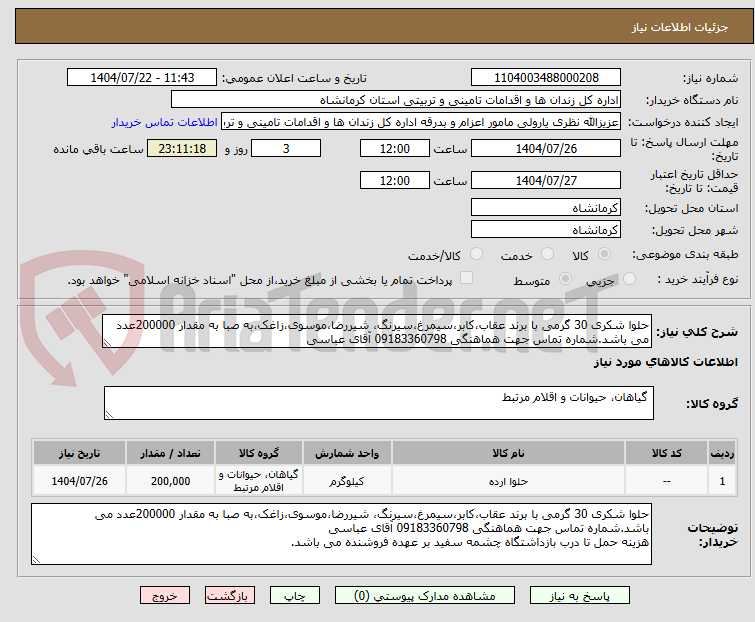Select the کالا radio button
This screenshot has height=622, width=755.
[604, 254]
